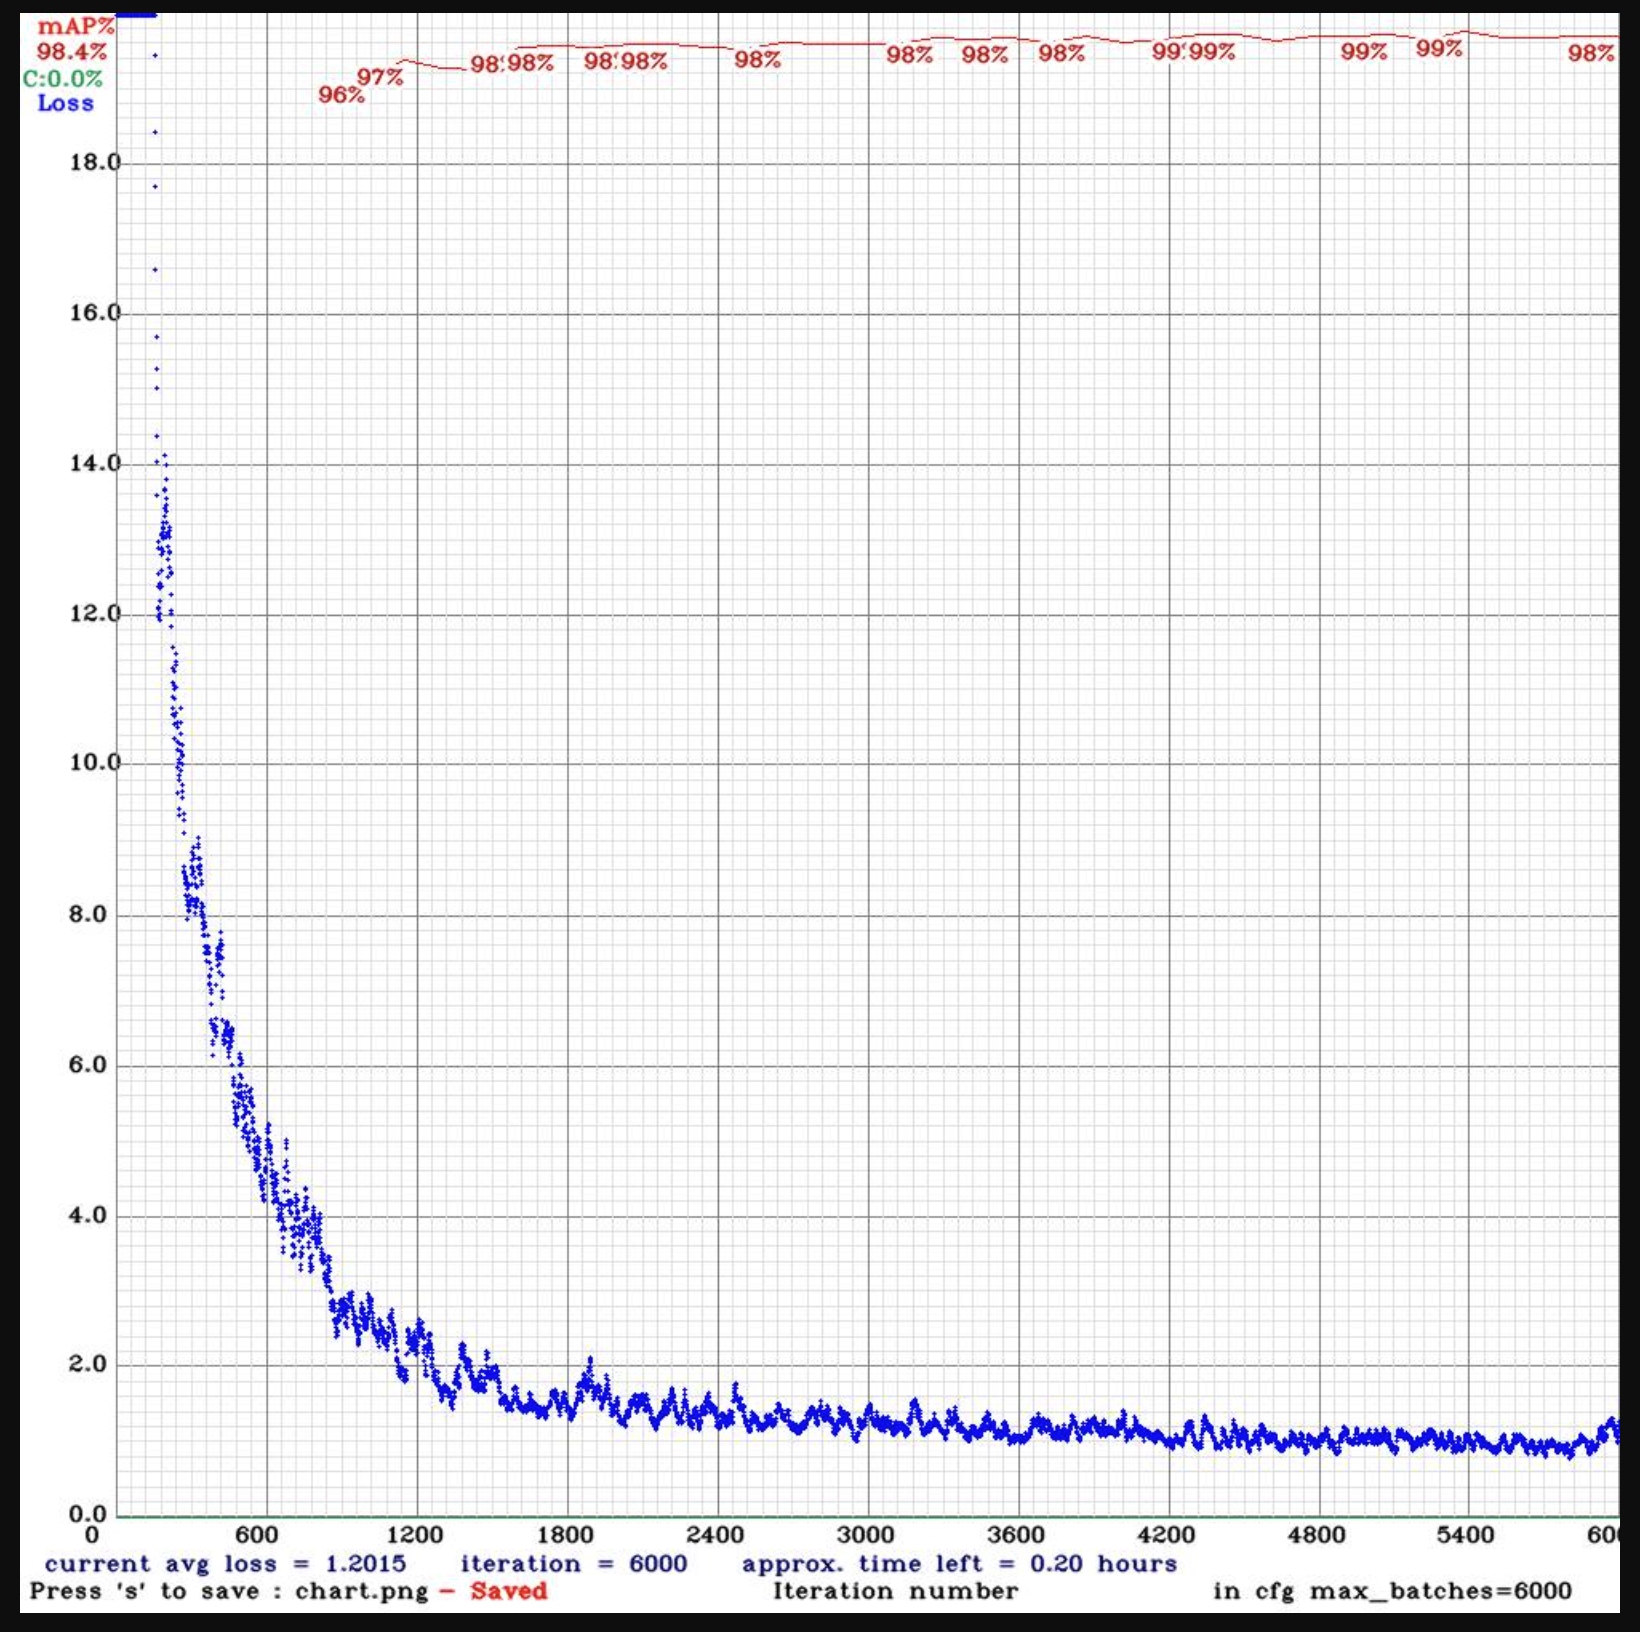The width and height of the screenshot is (1640, 1632).
Task: Click the "4800" iteration axis label
Action: 1316,1535
